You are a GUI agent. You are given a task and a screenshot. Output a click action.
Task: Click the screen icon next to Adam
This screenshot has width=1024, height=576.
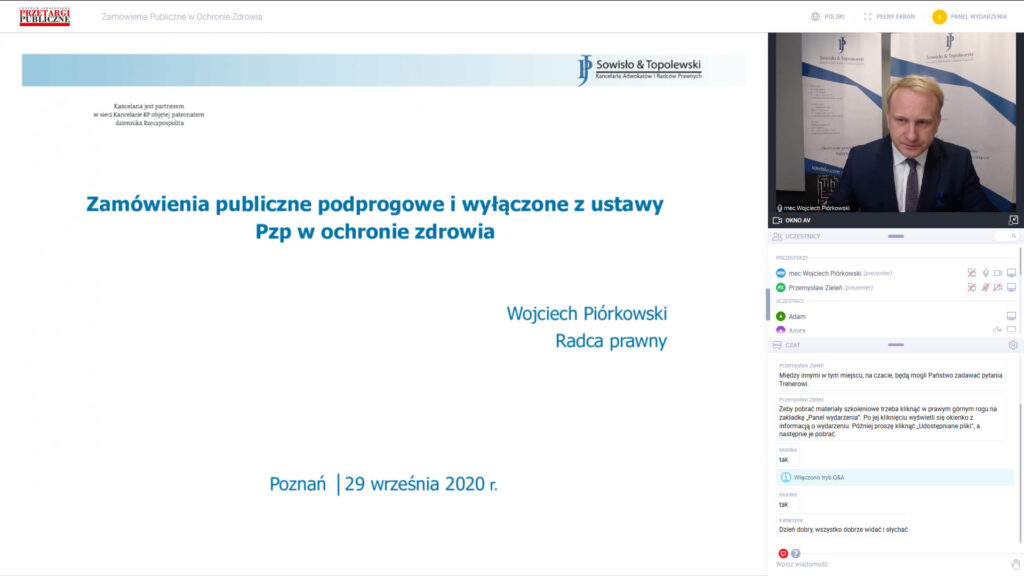click(1011, 316)
